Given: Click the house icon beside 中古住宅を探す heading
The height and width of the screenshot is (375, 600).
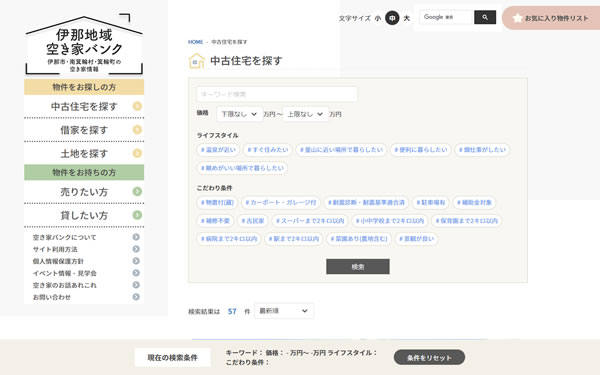Looking at the screenshot, I should [x=197, y=61].
